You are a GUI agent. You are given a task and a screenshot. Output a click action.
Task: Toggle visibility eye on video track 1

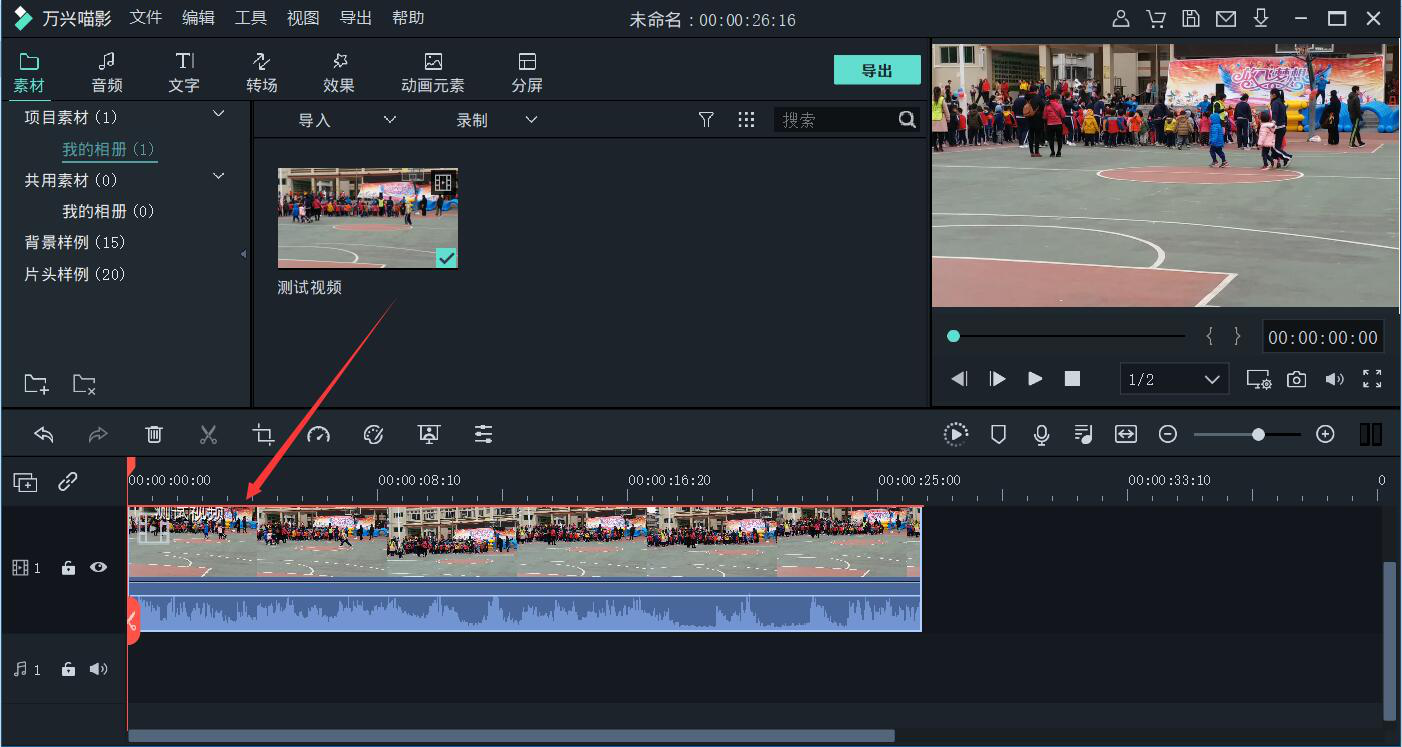coord(98,567)
